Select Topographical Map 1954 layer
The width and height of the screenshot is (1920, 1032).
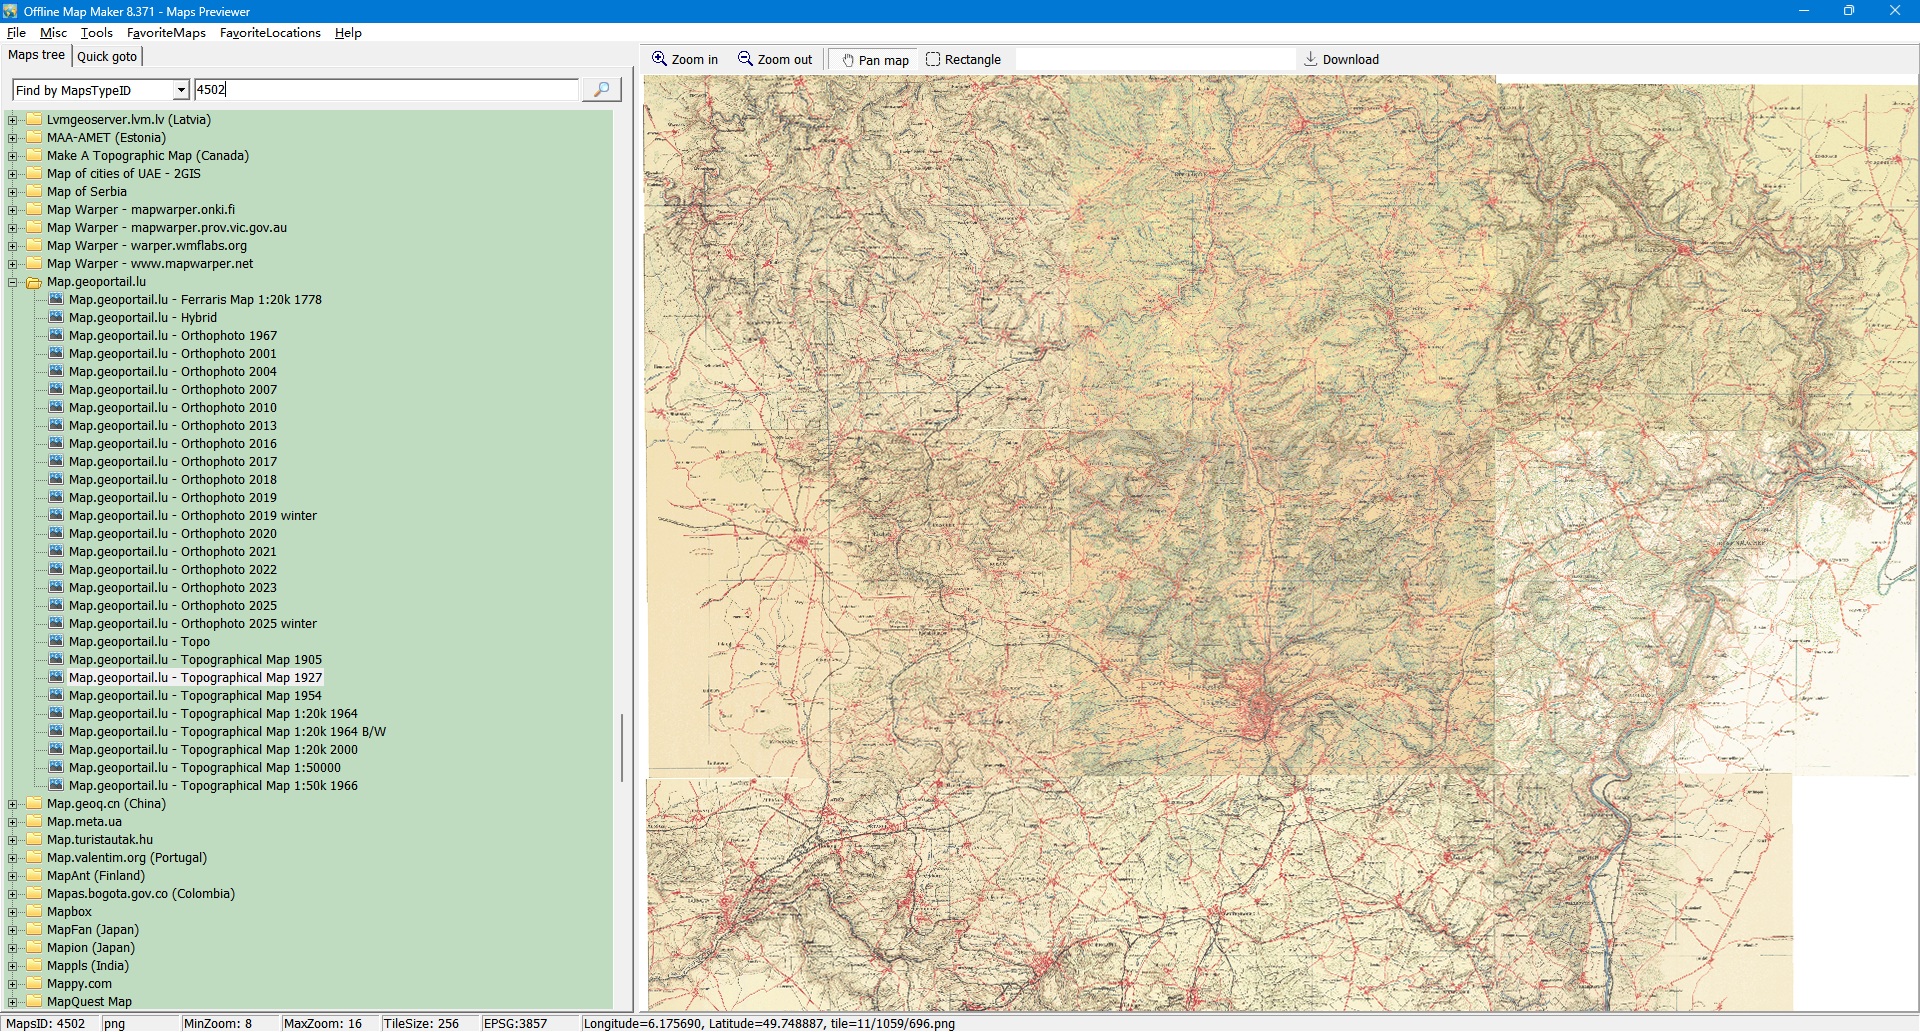[195, 696]
